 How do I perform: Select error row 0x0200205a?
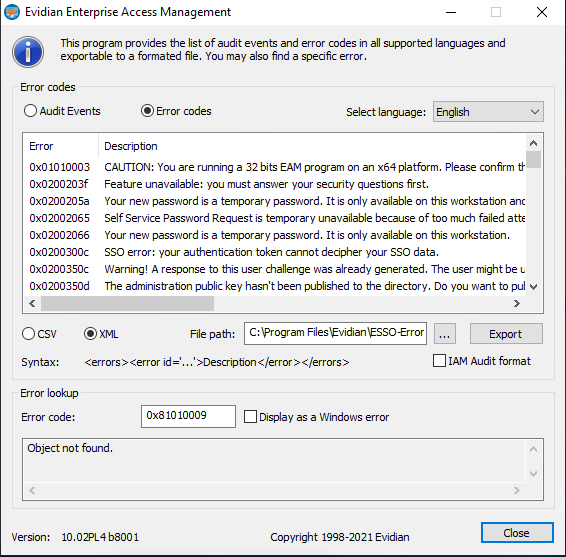(x=274, y=201)
